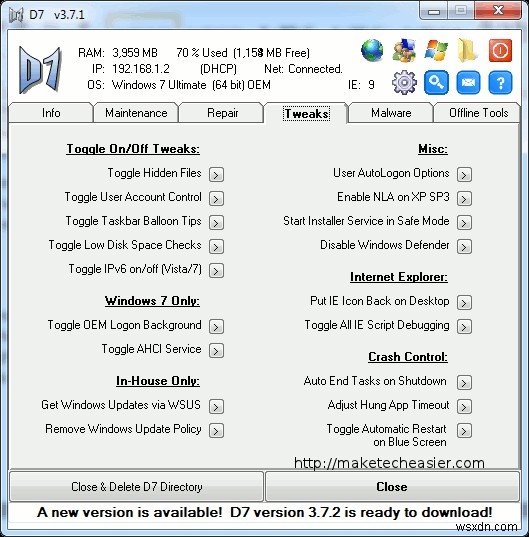Click the Windows 7 Ultimate OS text
The image size is (529, 537).
[191, 85]
